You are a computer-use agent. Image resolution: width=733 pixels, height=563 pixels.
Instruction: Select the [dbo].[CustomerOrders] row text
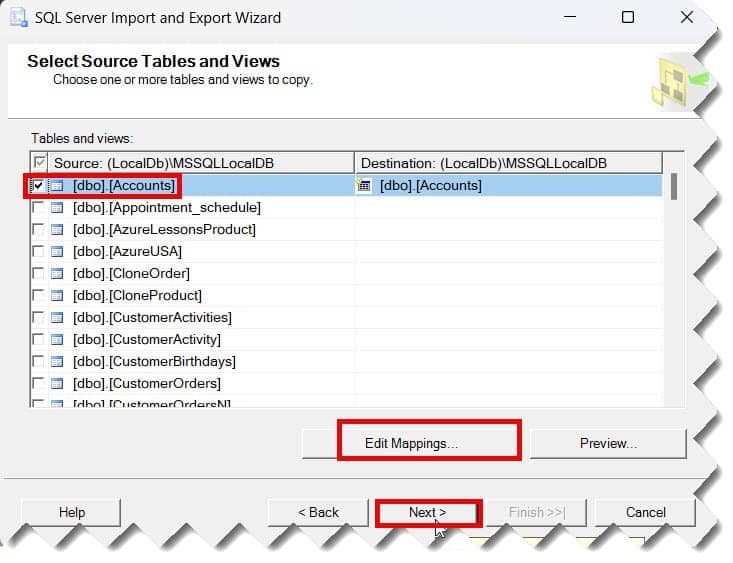(147, 383)
